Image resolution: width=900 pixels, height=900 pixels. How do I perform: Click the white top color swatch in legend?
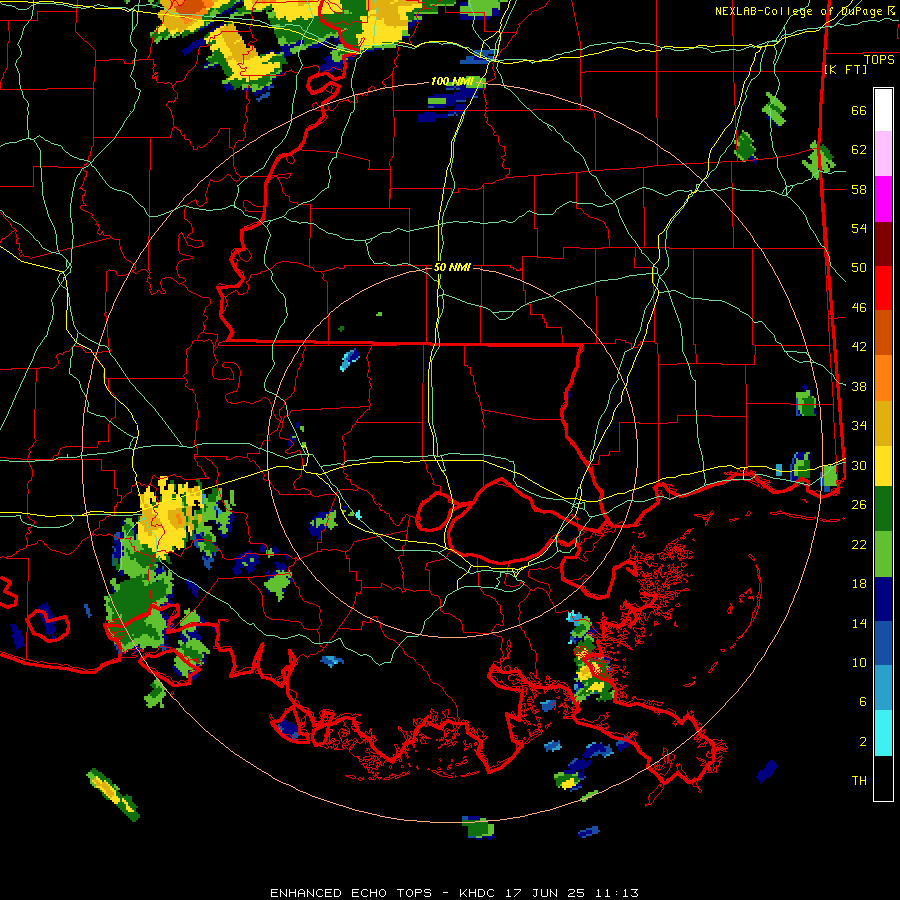[883, 110]
